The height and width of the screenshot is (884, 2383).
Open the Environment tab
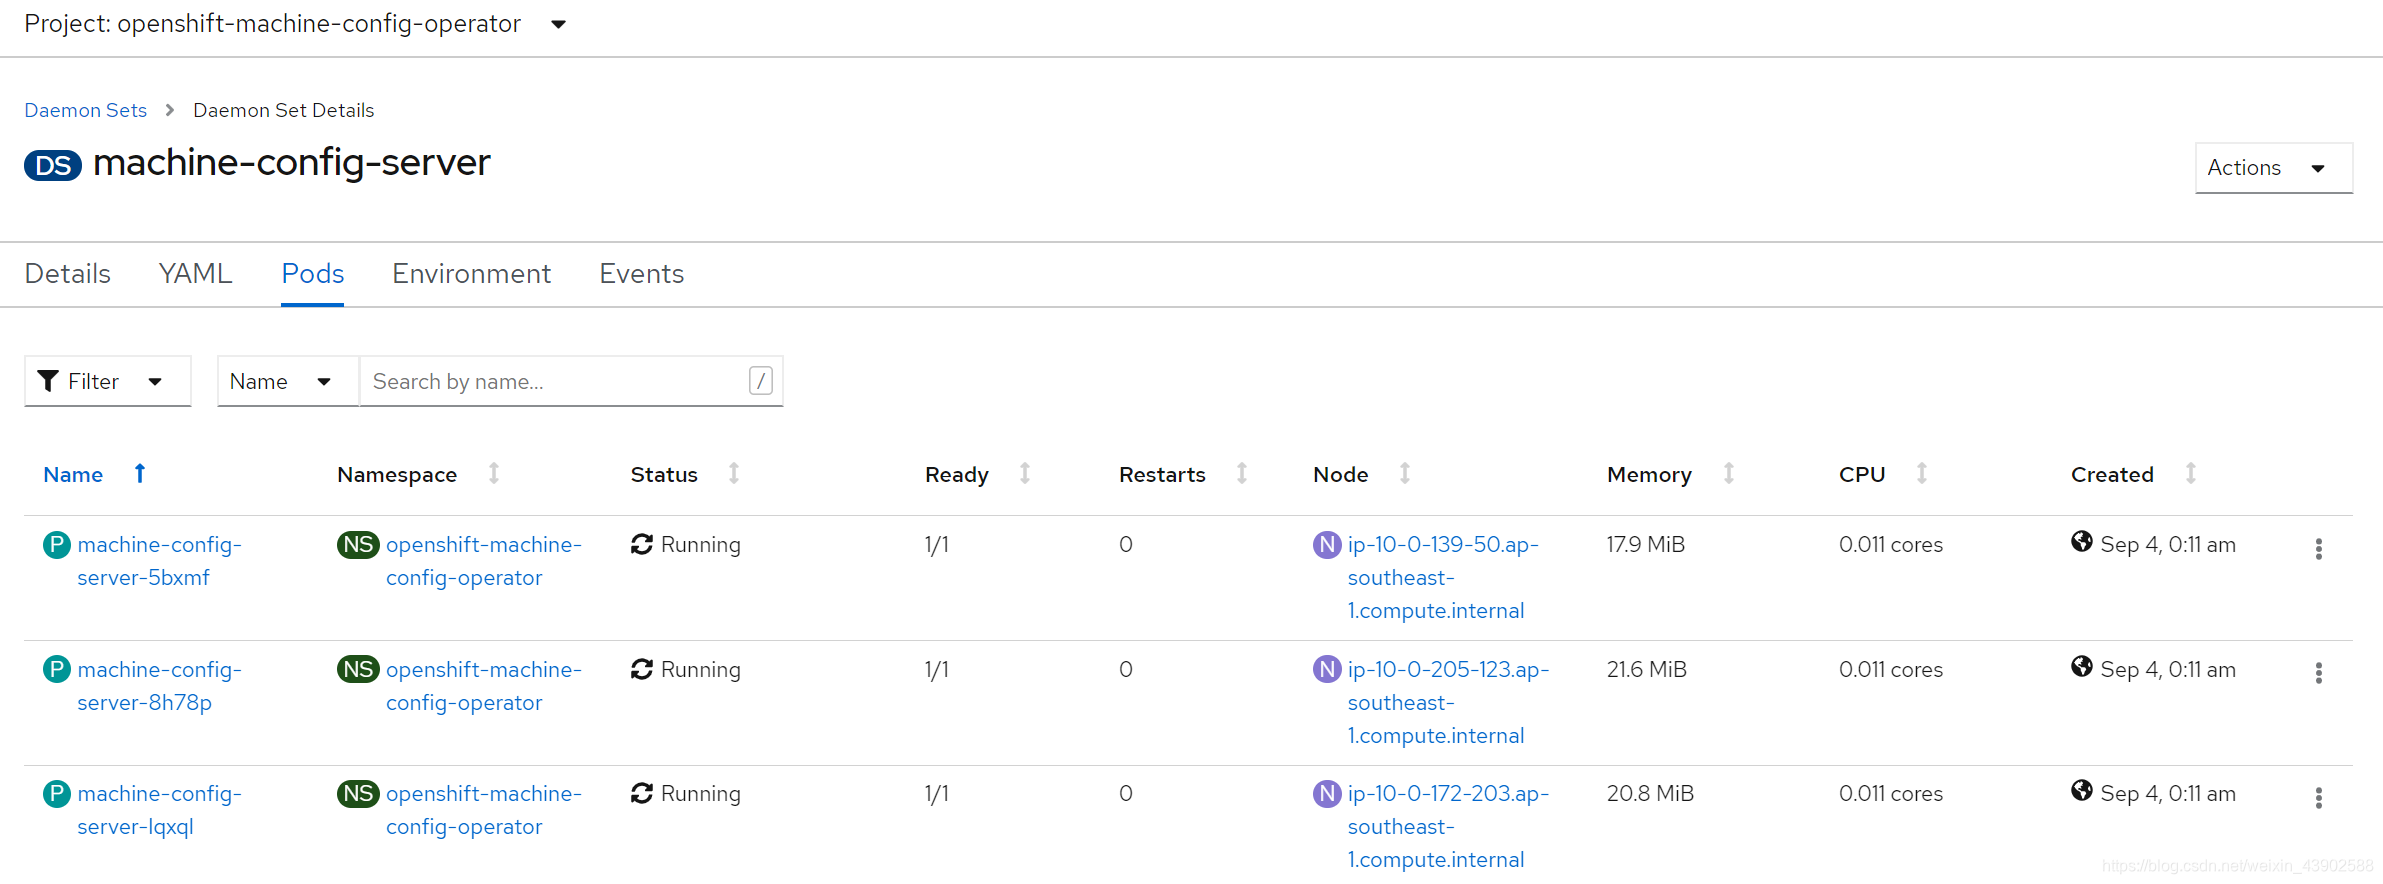click(471, 274)
